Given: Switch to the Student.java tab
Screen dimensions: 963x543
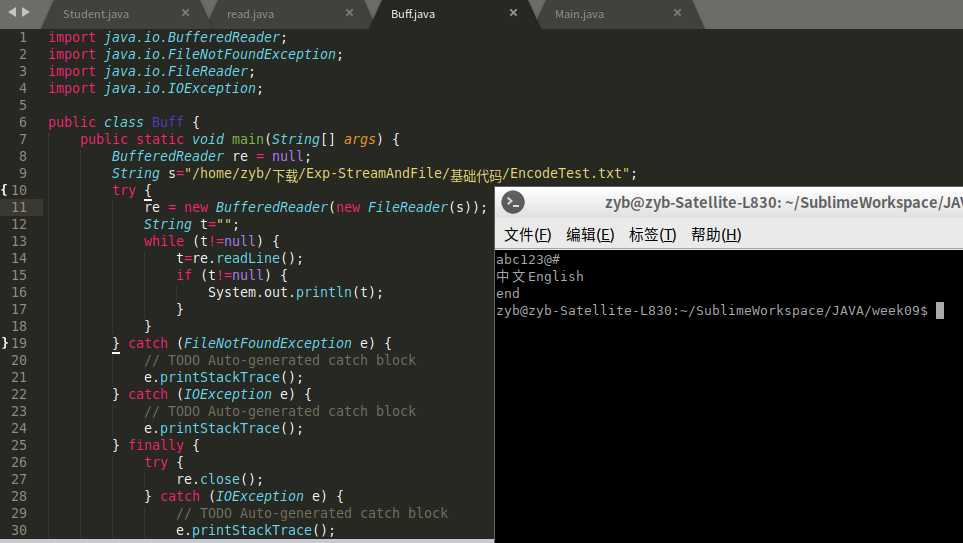Looking at the screenshot, I should (95, 14).
